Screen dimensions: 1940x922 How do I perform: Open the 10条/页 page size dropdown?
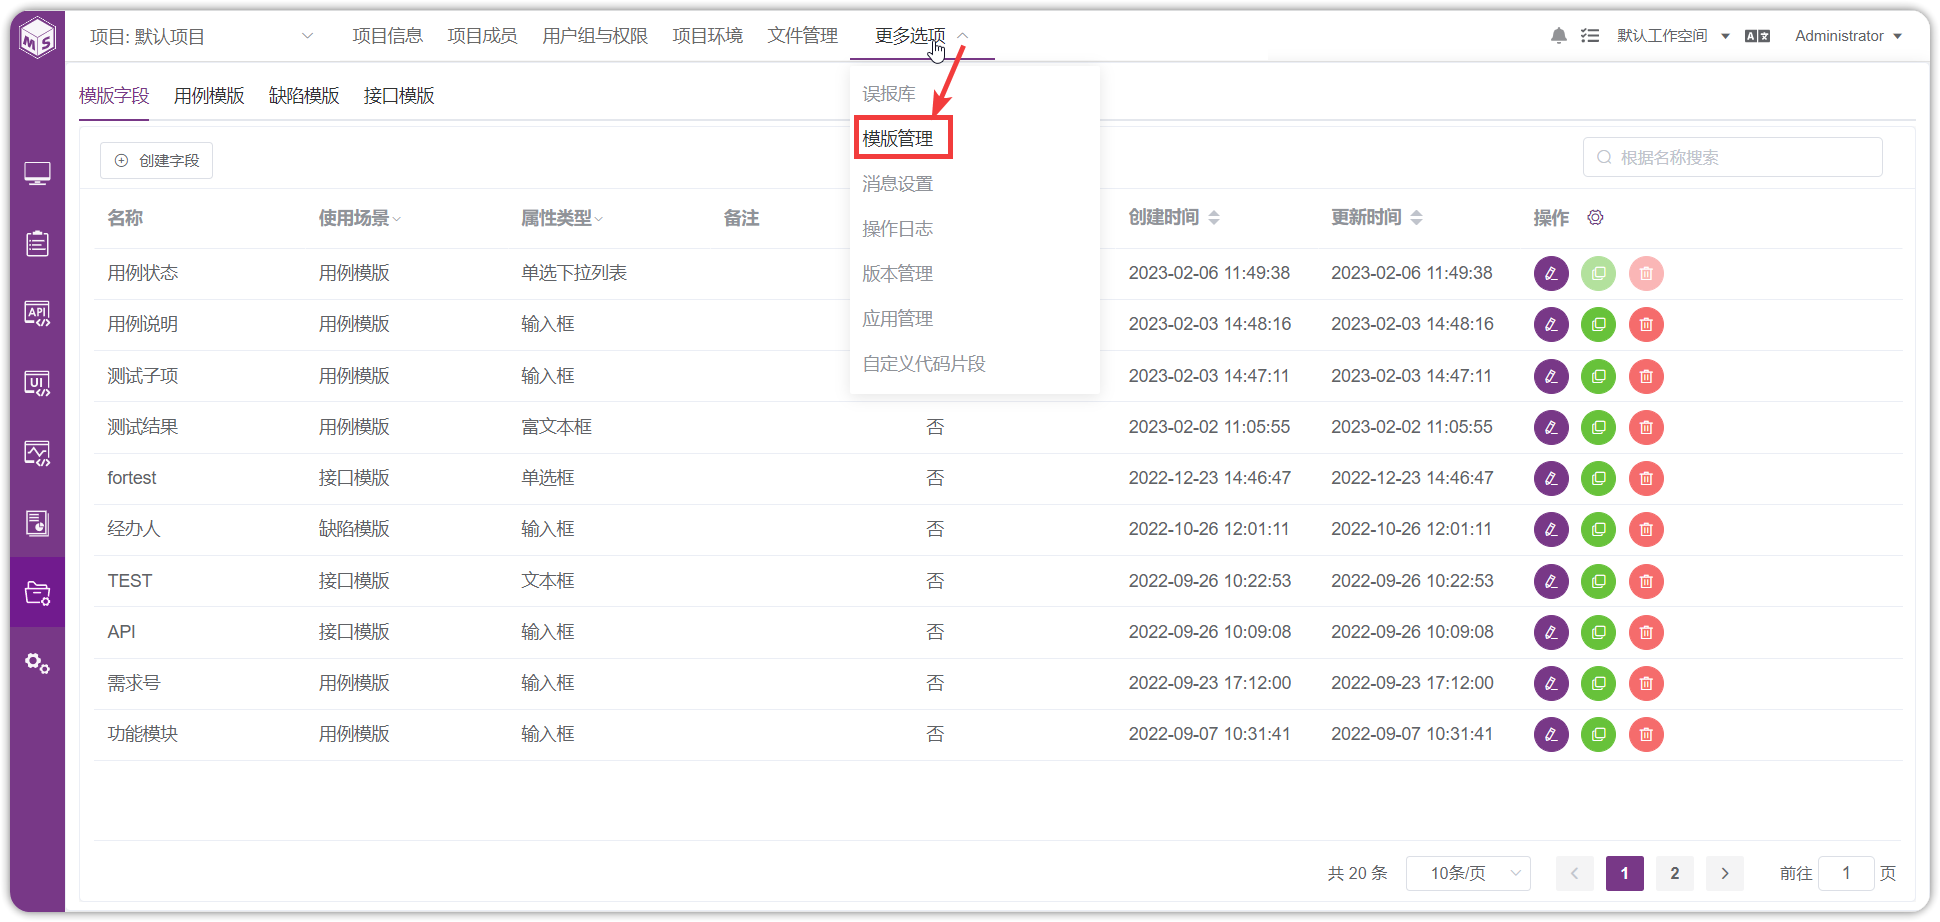tap(1468, 873)
